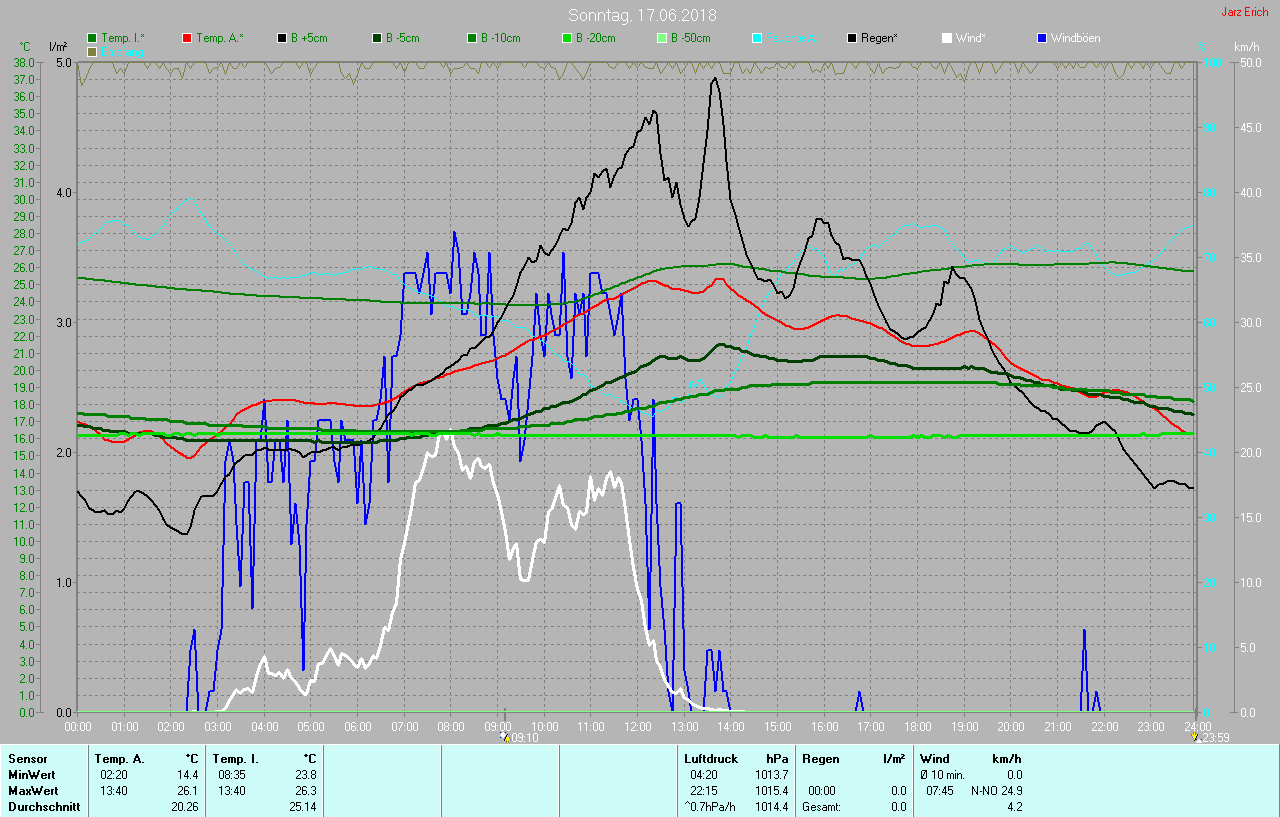This screenshot has width=1280, height=817.
Task: Click the red Jarz Erich label
Action: click(1244, 12)
